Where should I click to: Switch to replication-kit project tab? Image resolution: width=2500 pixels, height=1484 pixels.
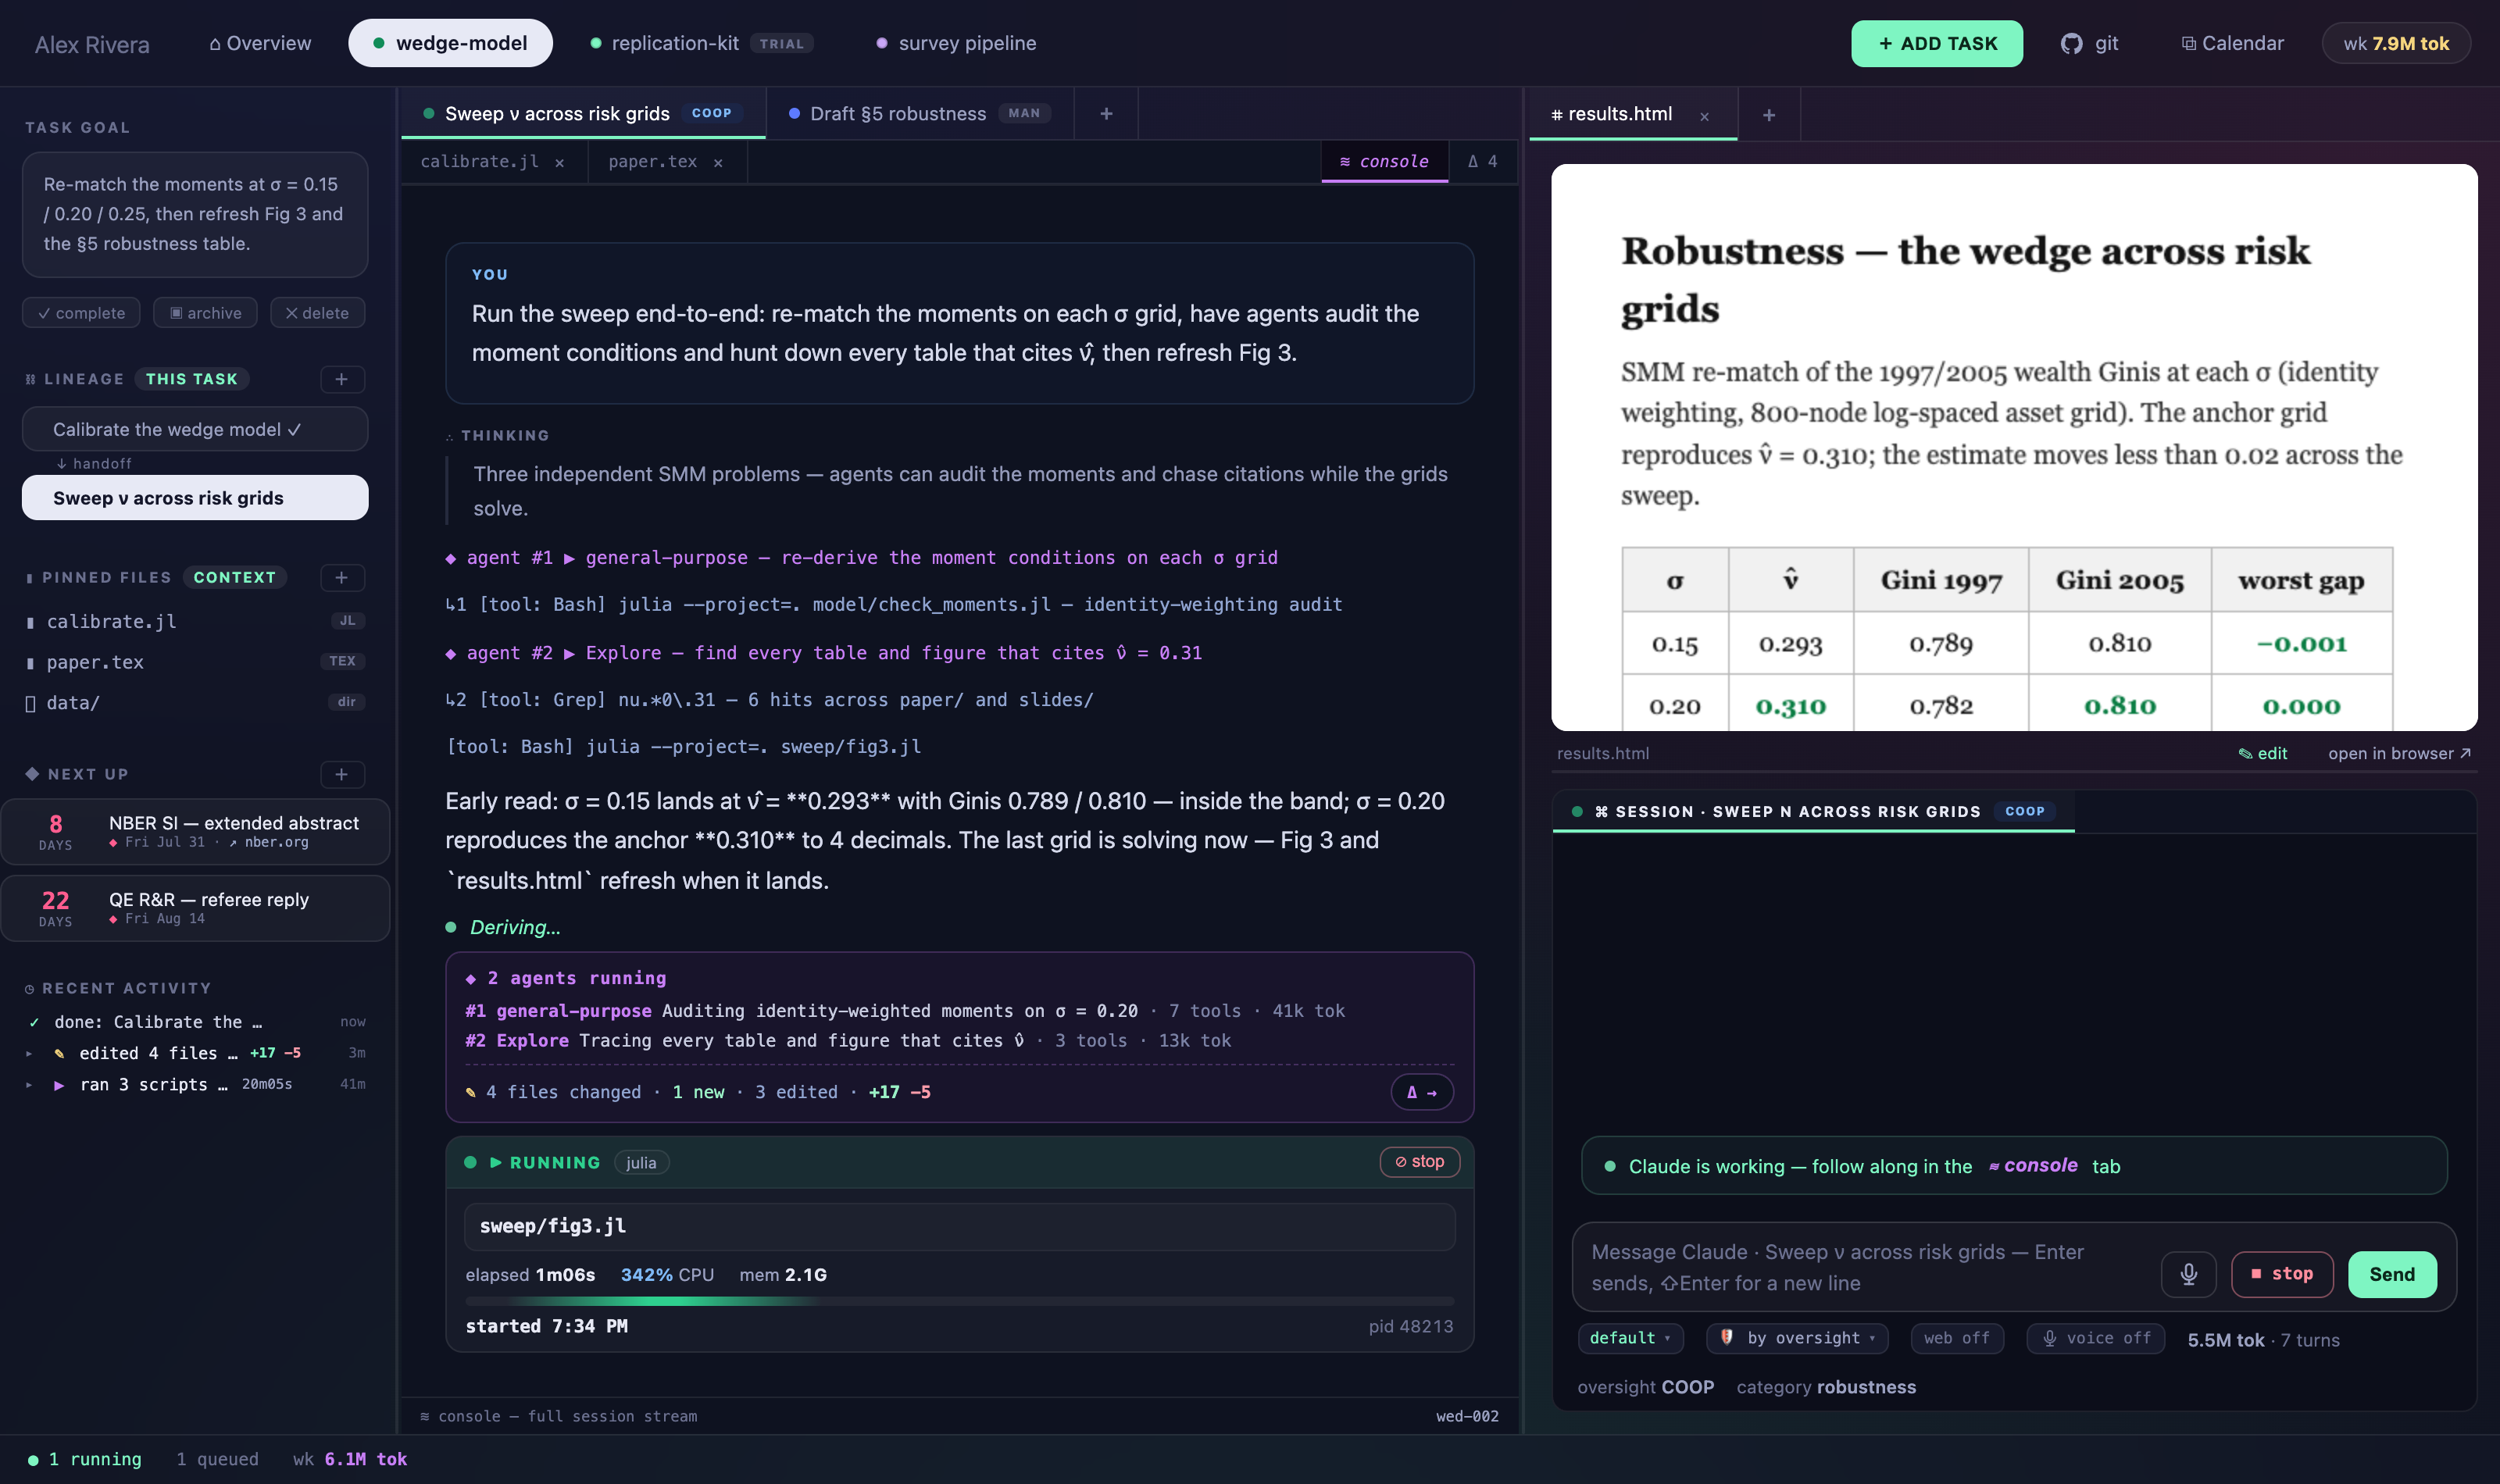coord(701,43)
